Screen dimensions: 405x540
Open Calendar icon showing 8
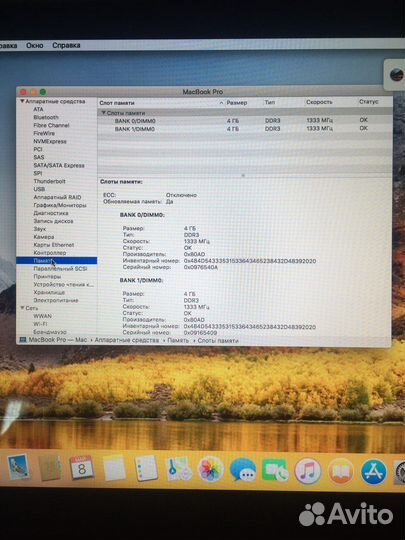tap(82, 467)
